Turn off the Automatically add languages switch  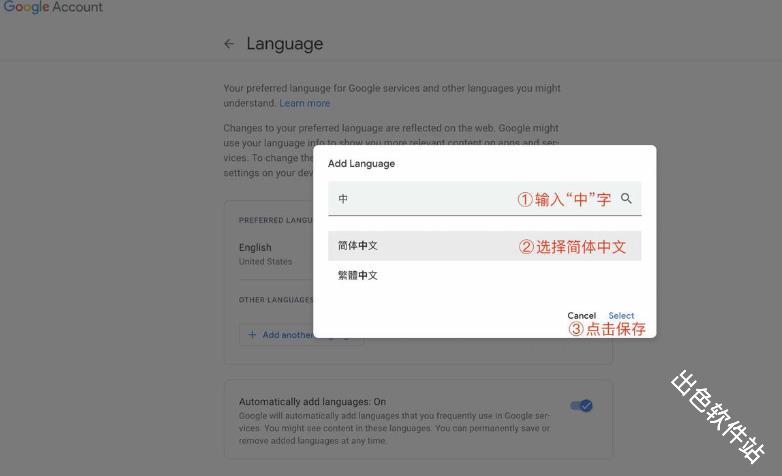pos(581,405)
